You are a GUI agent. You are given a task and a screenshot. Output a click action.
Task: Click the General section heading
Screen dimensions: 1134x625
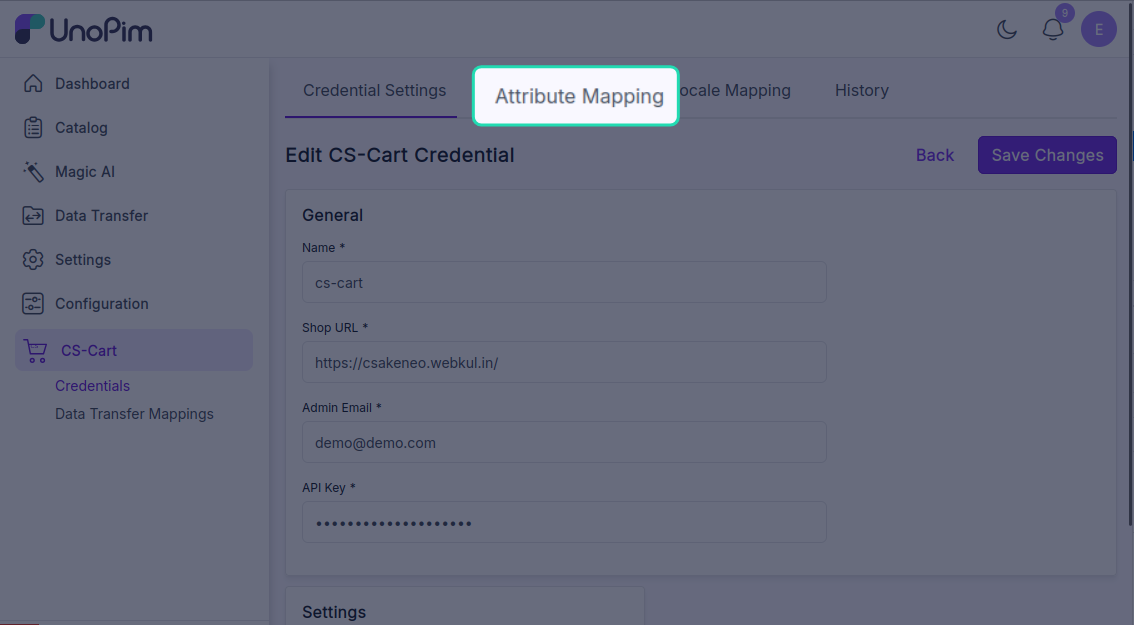point(333,215)
